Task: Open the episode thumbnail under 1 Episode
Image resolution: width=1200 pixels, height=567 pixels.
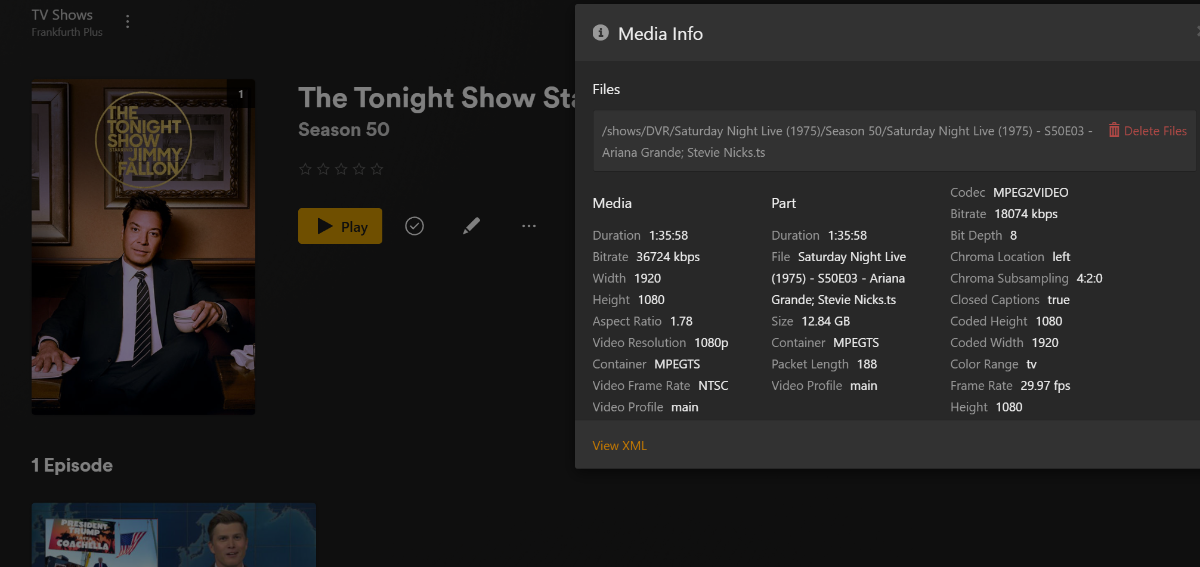Action: pos(173,534)
